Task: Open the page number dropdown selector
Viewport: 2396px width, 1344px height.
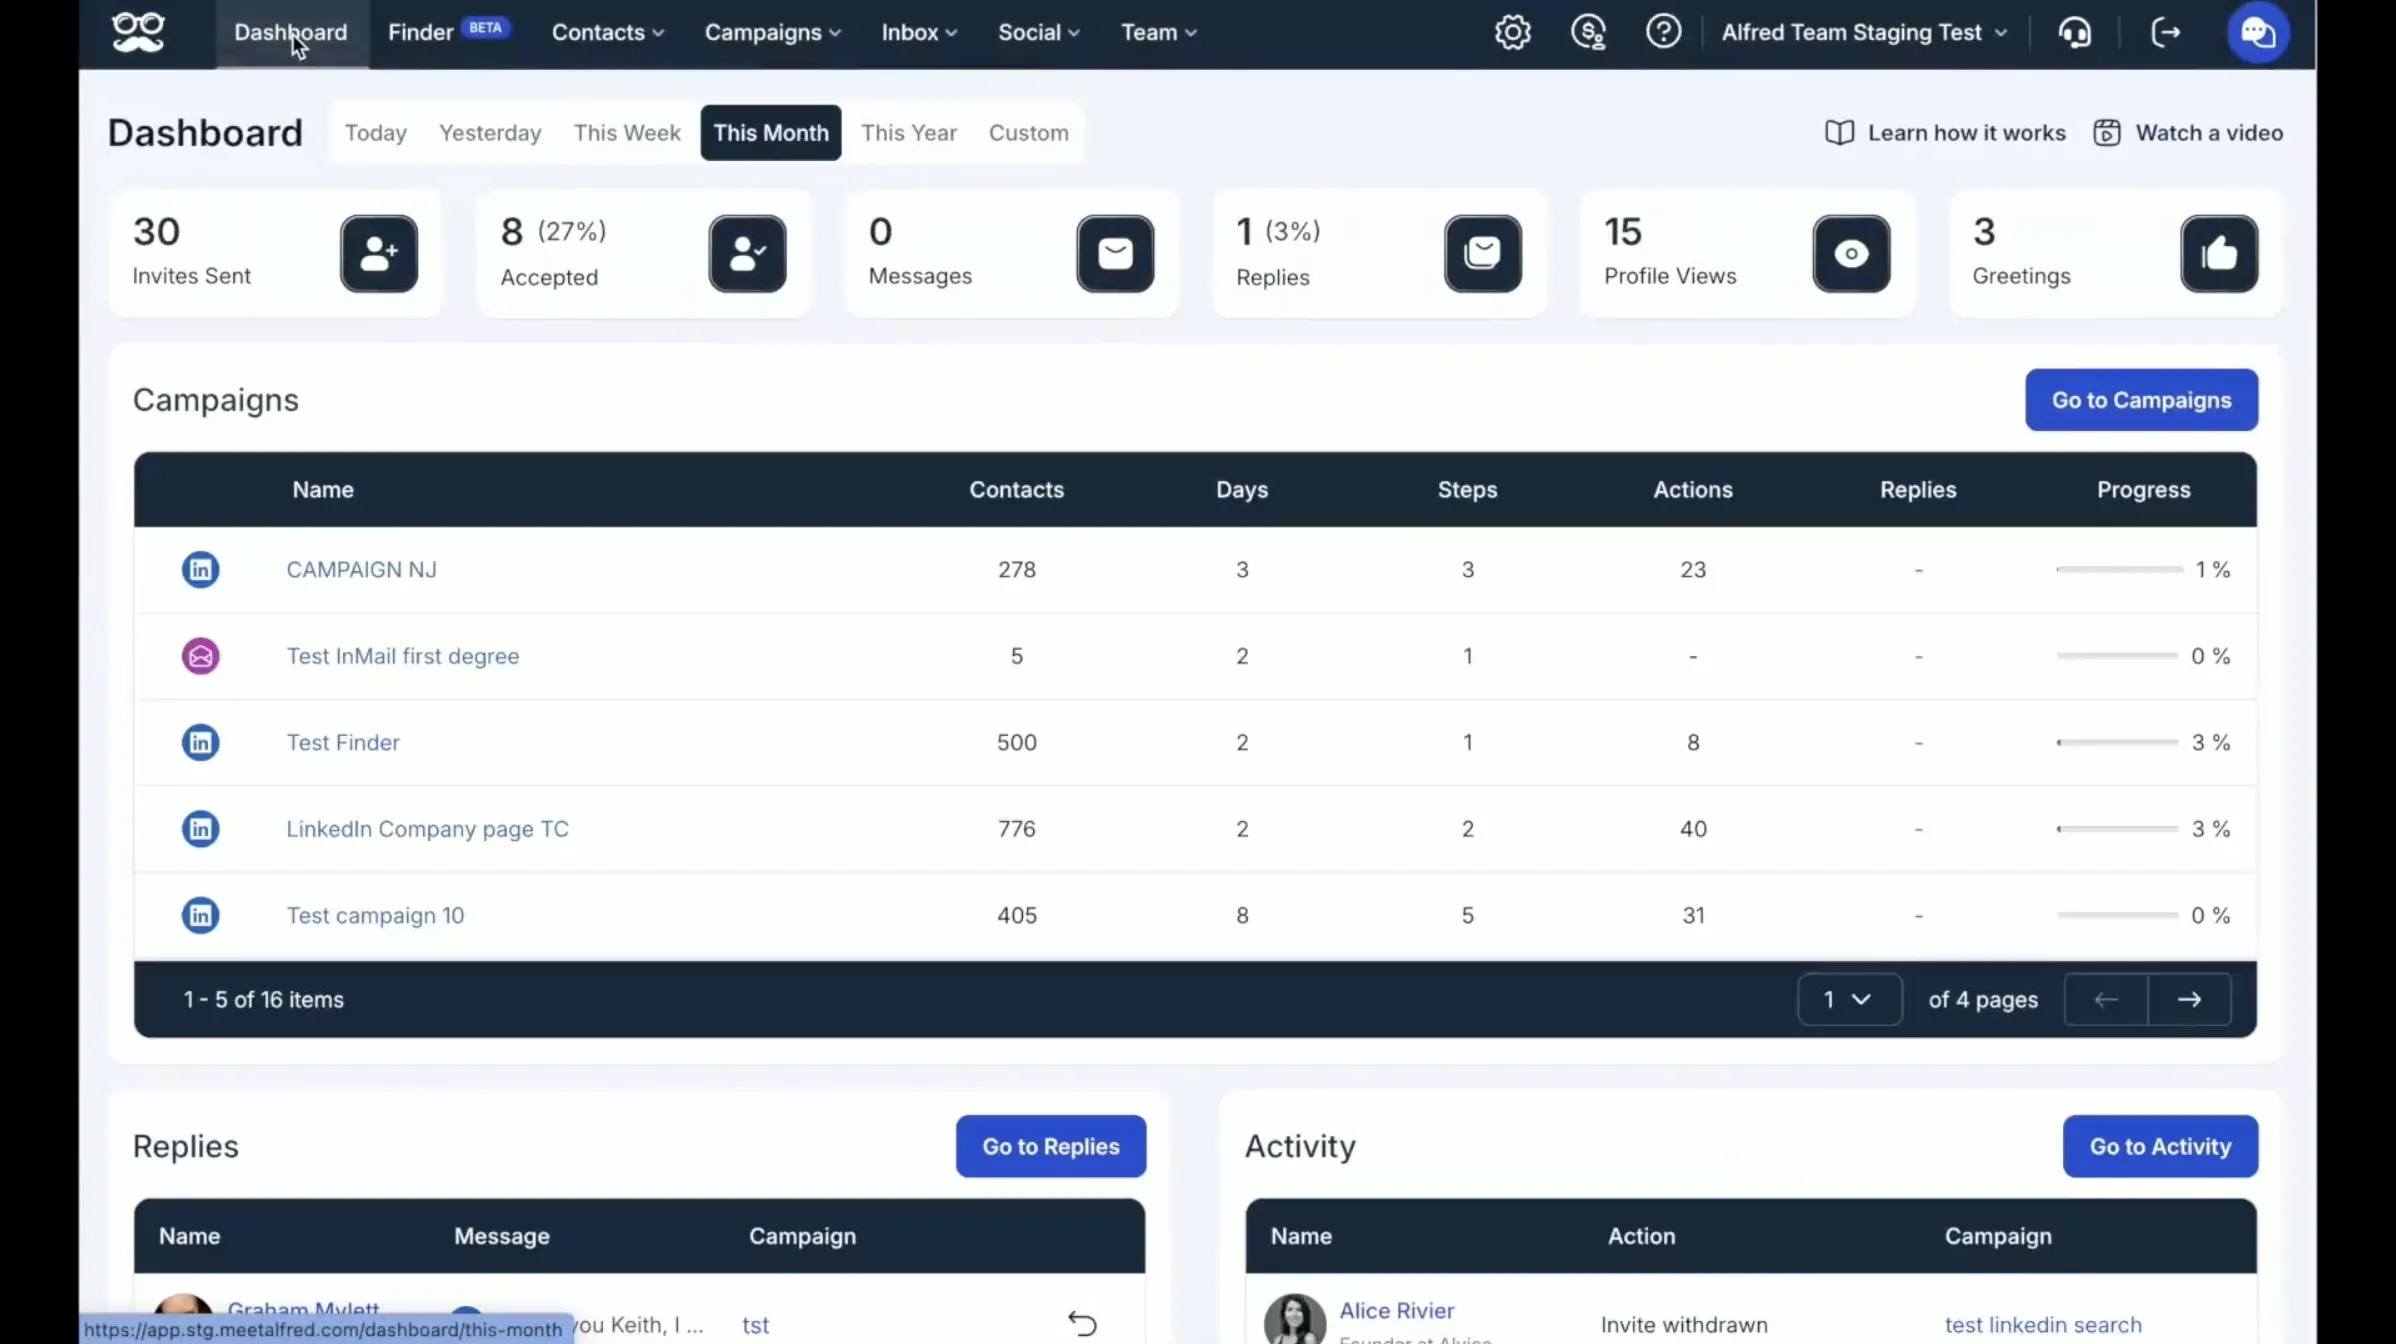Action: pos(1848,999)
